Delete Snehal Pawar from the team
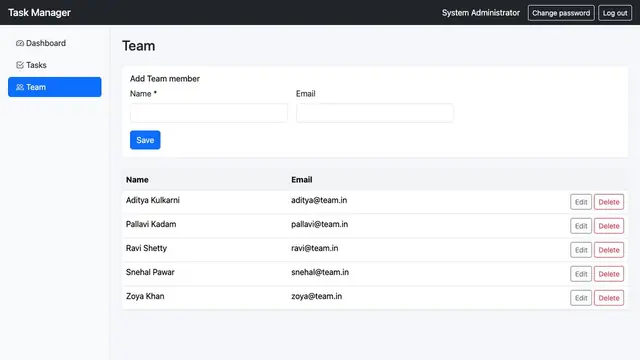 pyautogui.click(x=609, y=274)
